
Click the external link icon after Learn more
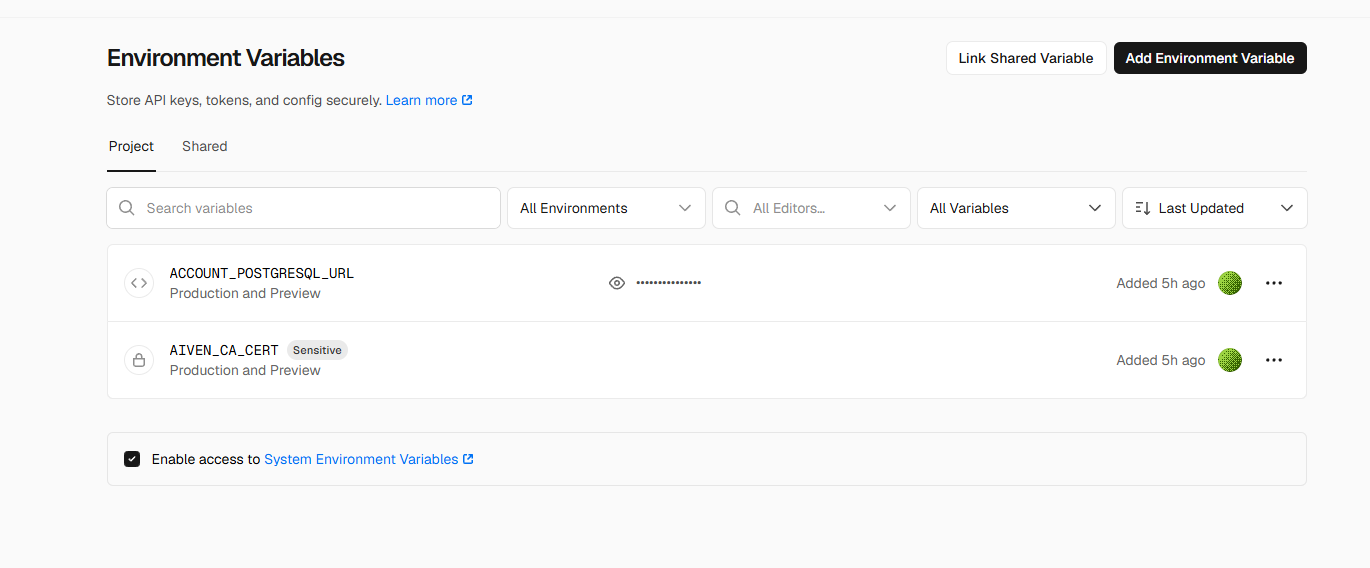click(x=467, y=100)
